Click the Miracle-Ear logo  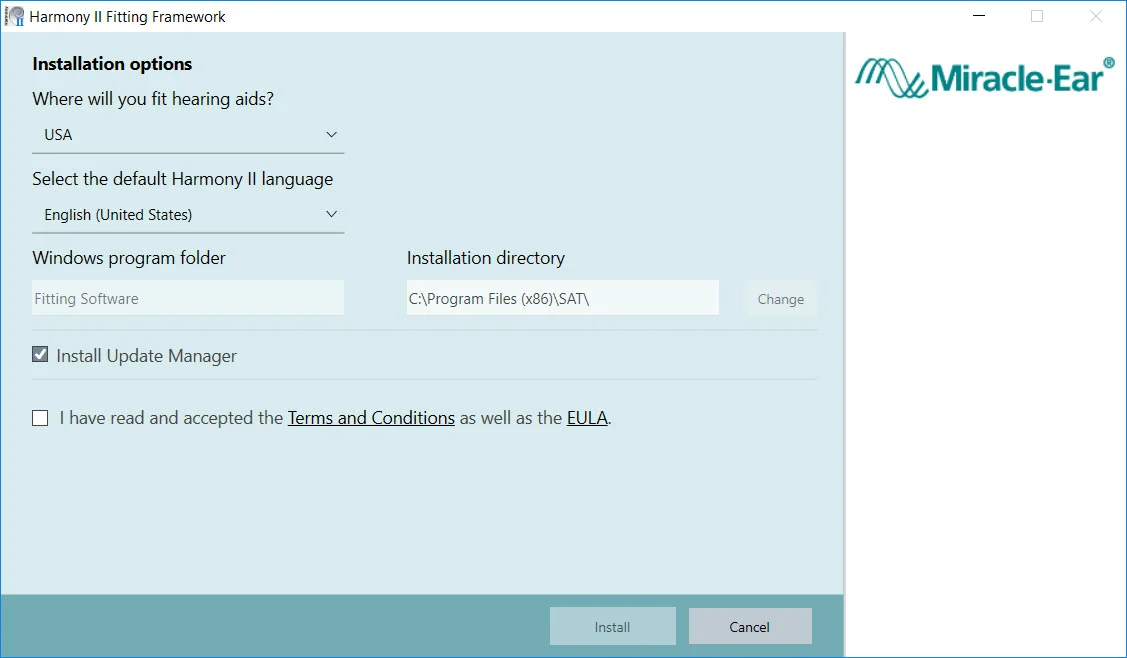tap(985, 77)
